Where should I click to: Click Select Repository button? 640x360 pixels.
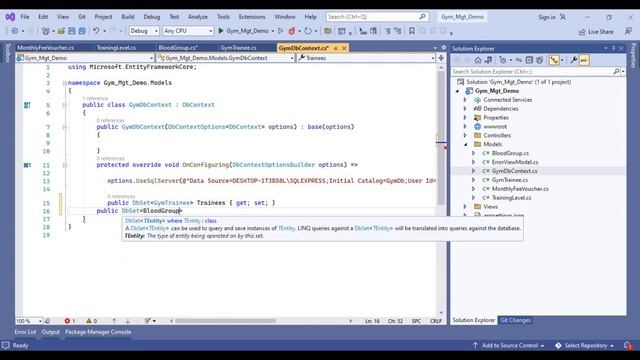point(585,346)
